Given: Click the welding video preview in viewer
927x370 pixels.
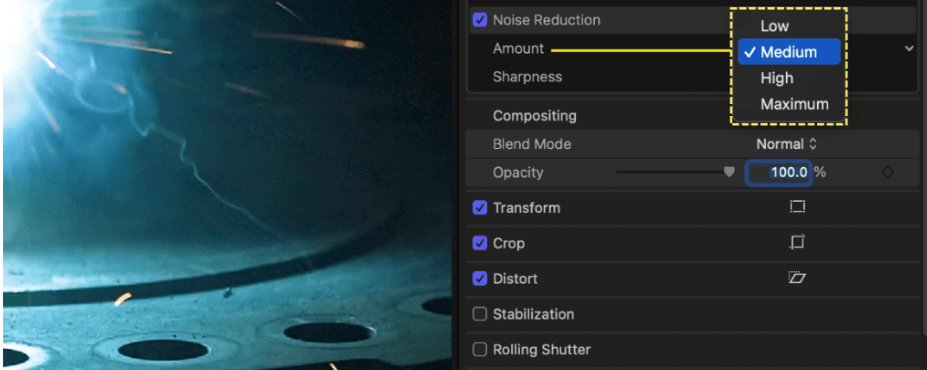Looking at the screenshot, I should [x=228, y=185].
